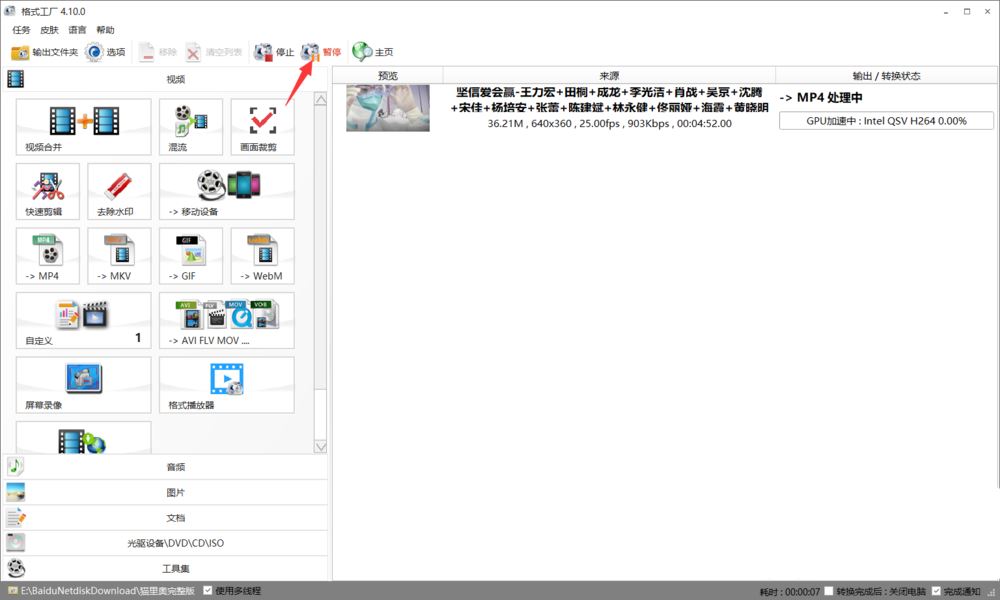Toggle the 完成通知 notification checkbox

936,591
